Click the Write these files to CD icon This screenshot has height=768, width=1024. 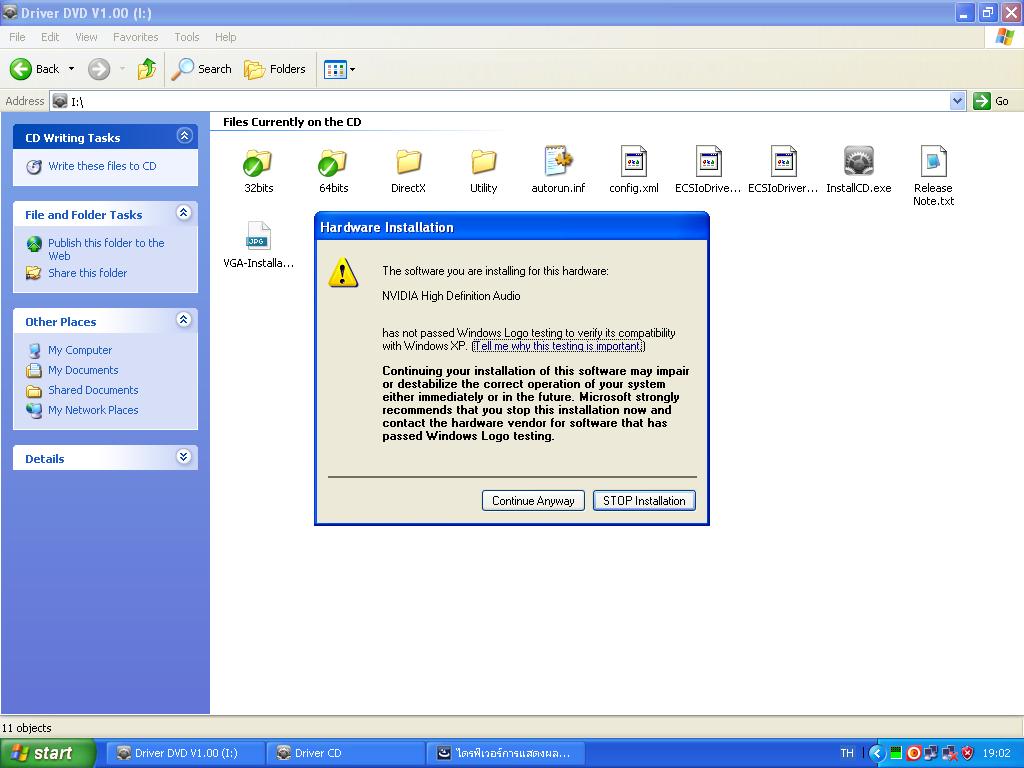34,167
